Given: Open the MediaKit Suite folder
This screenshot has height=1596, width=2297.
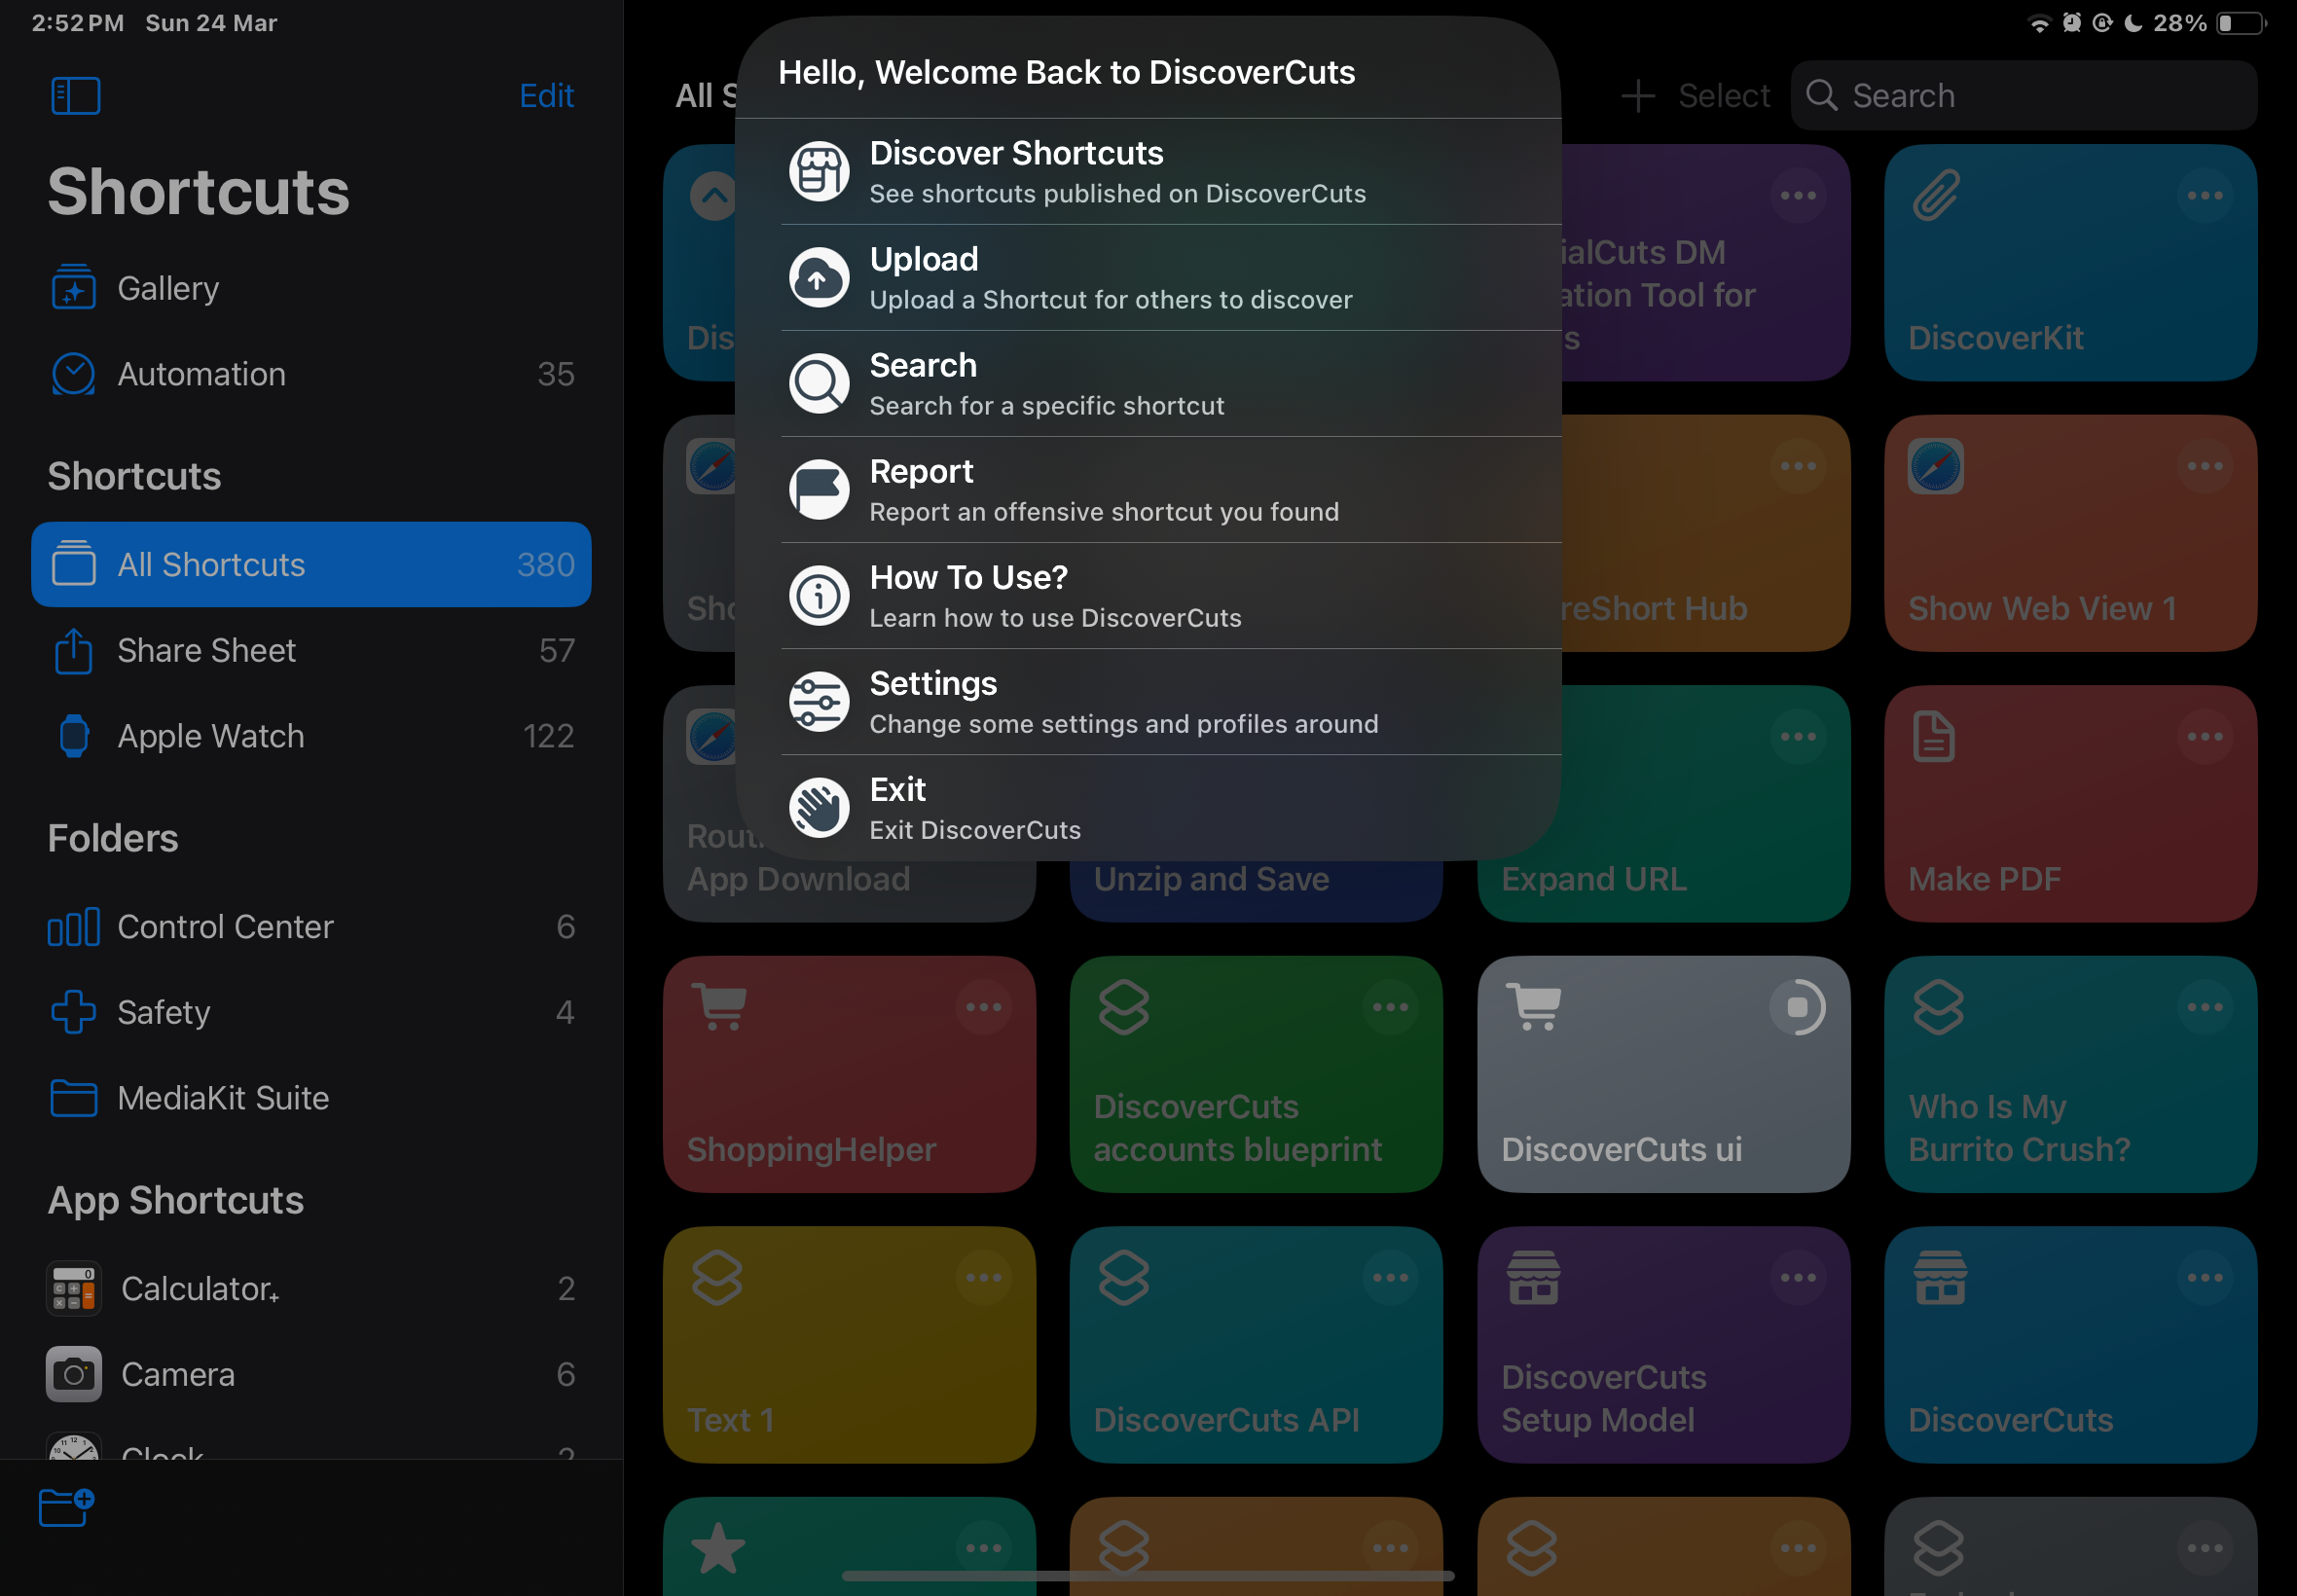Looking at the screenshot, I should [x=310, y=1098].
